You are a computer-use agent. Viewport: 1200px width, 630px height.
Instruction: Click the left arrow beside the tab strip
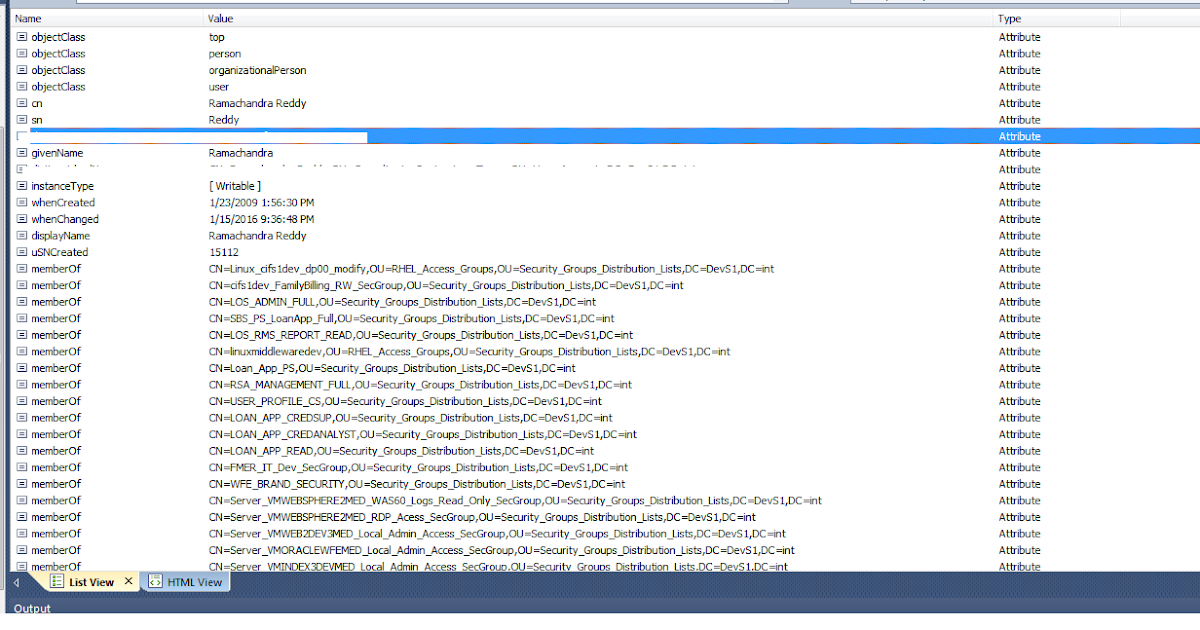[x=12, y=580]
